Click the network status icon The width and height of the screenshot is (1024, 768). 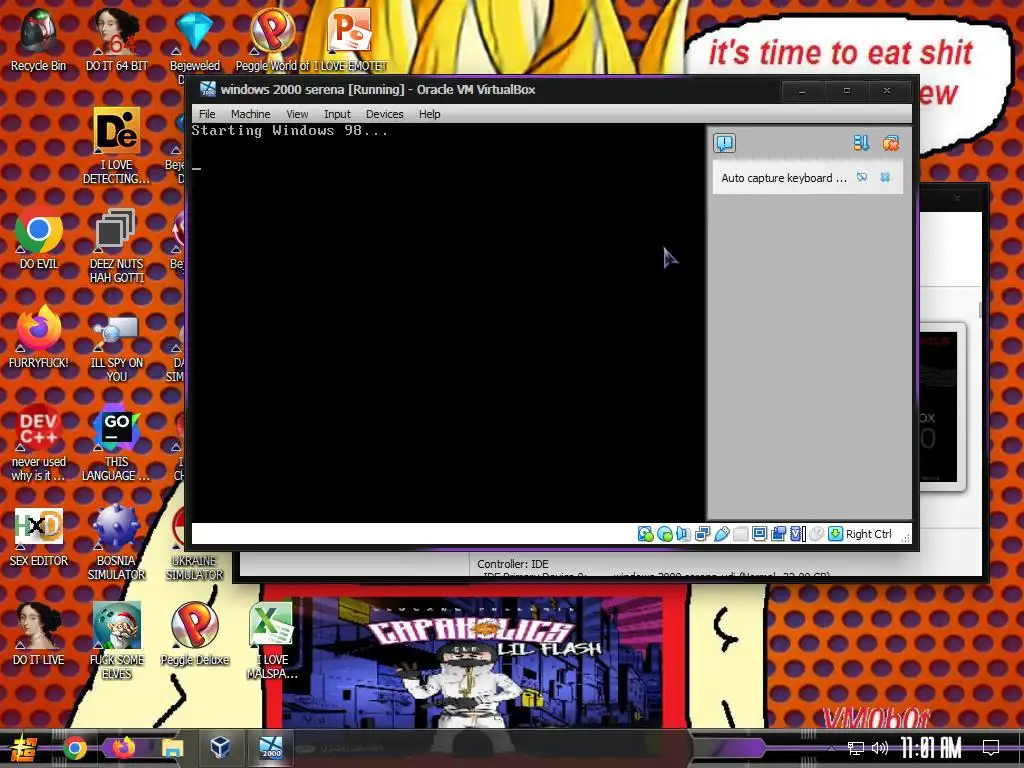coord(703,534)
